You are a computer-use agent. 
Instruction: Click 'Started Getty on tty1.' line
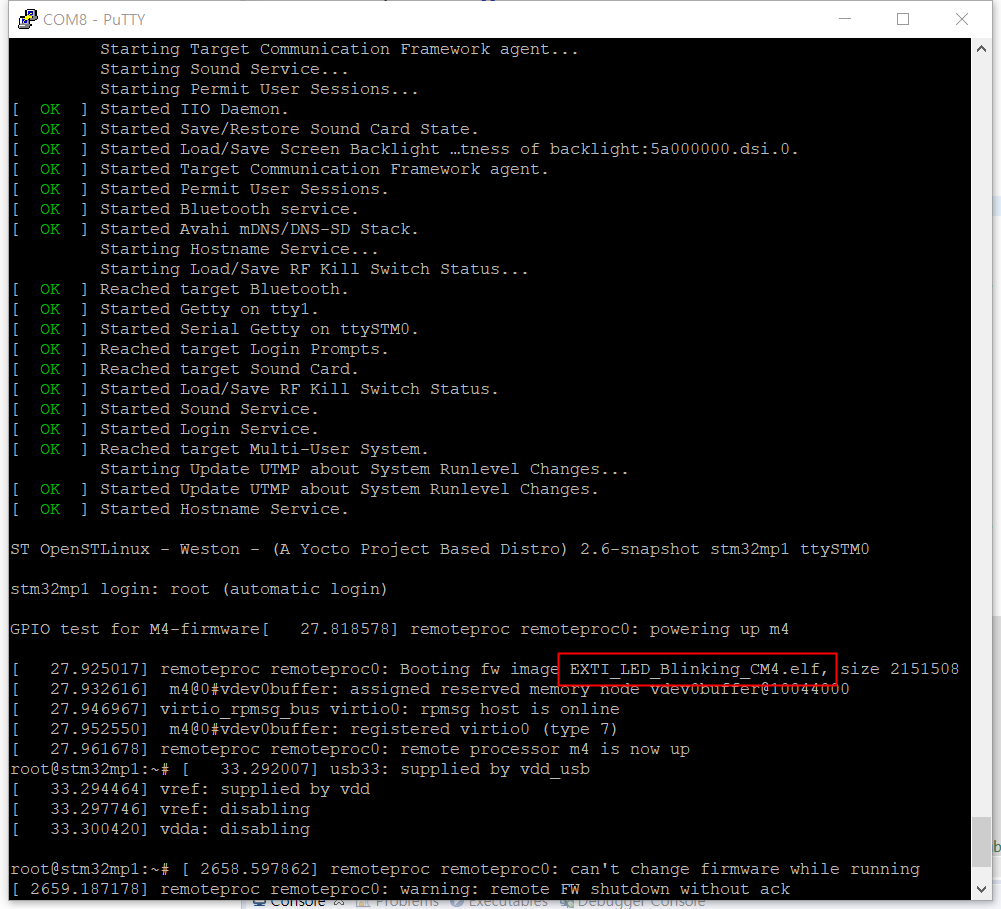165,309
